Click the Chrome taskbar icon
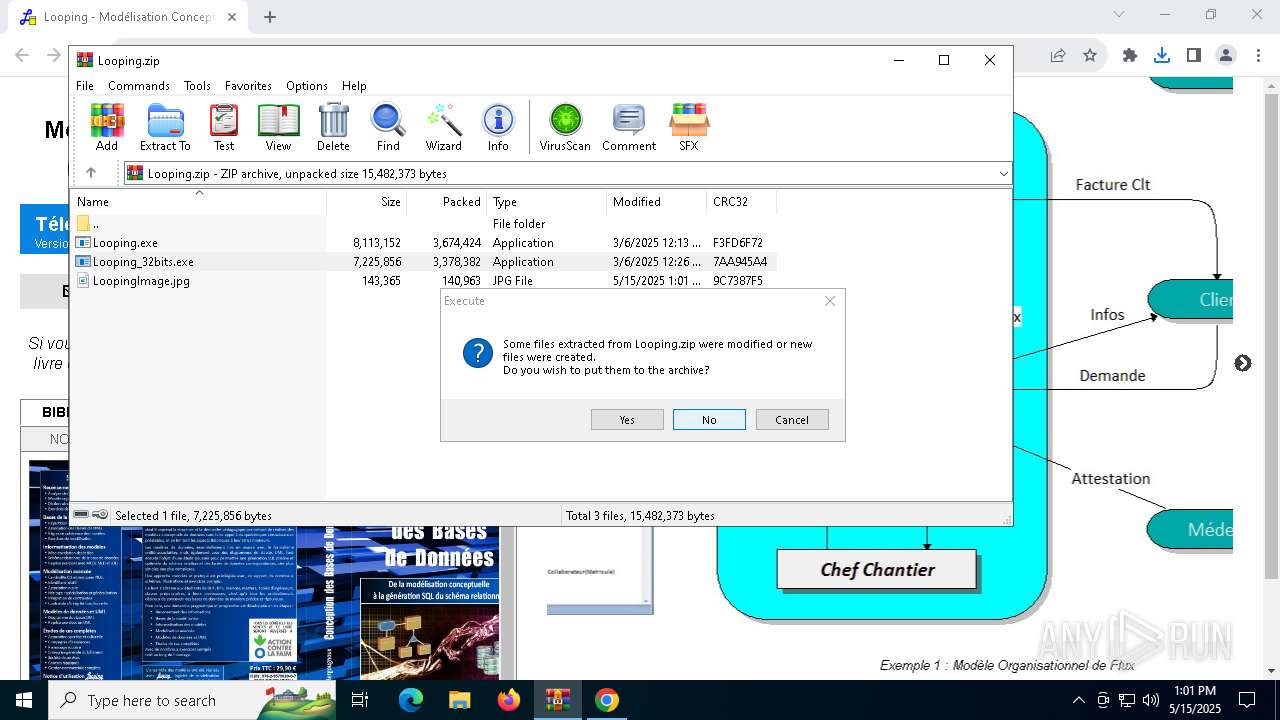 (x=606, y=700)
